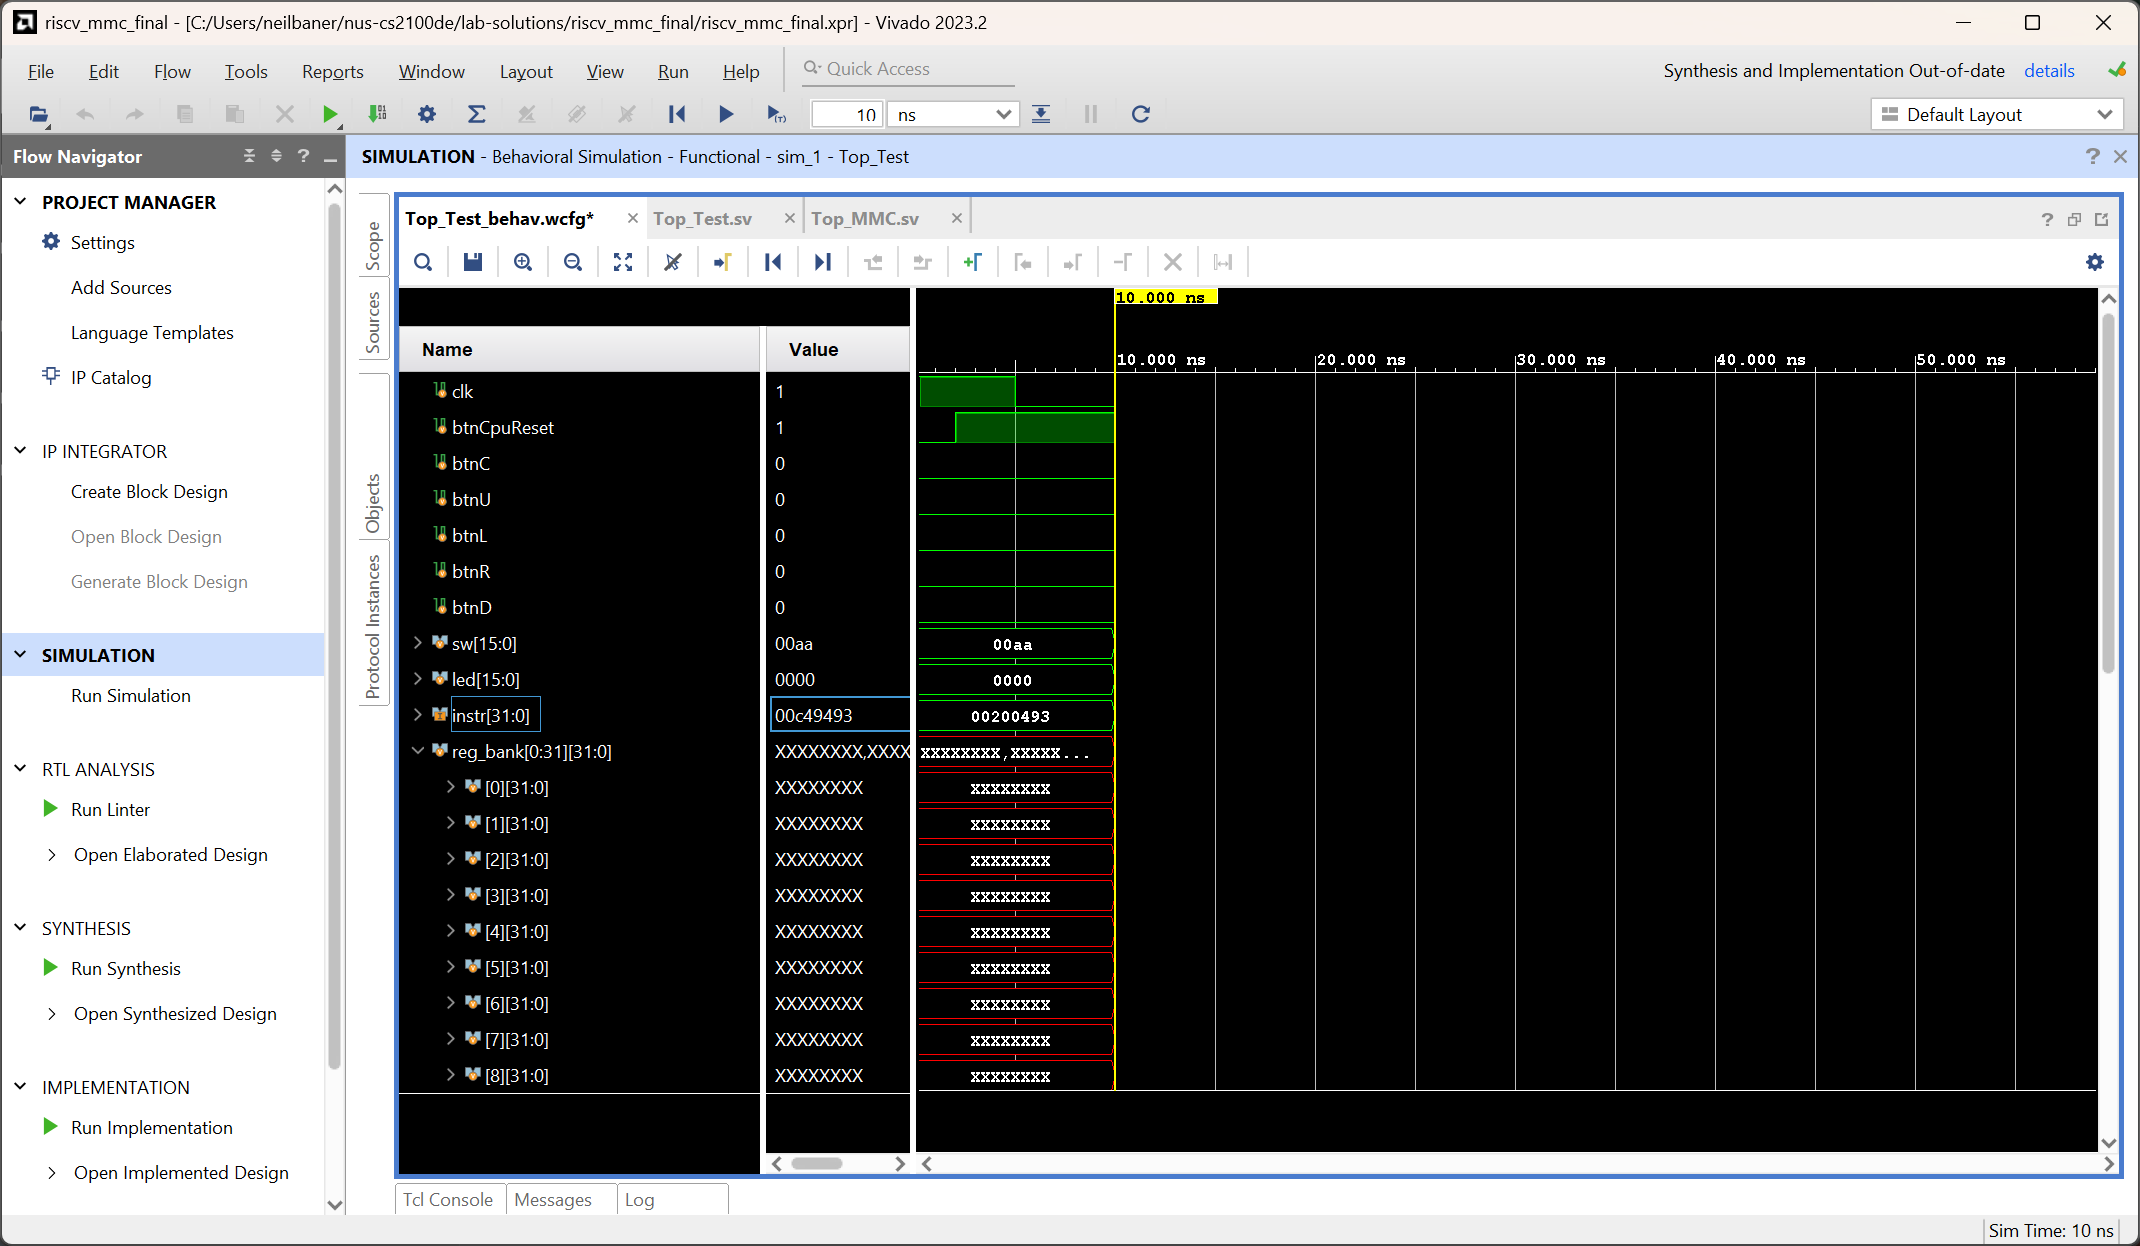Click the simulation run time input field
2140x1246 pixels.
pos(847,115)
